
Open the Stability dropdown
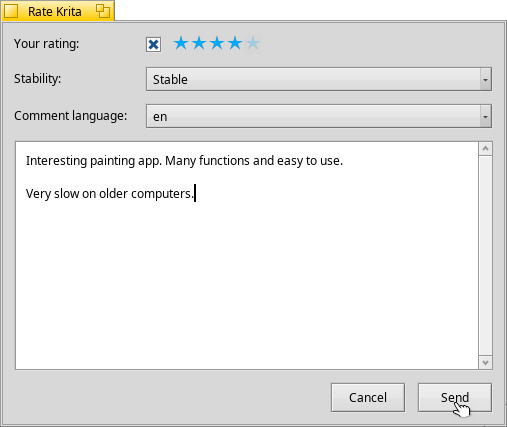pyautogui.click(x=319, y=79)
